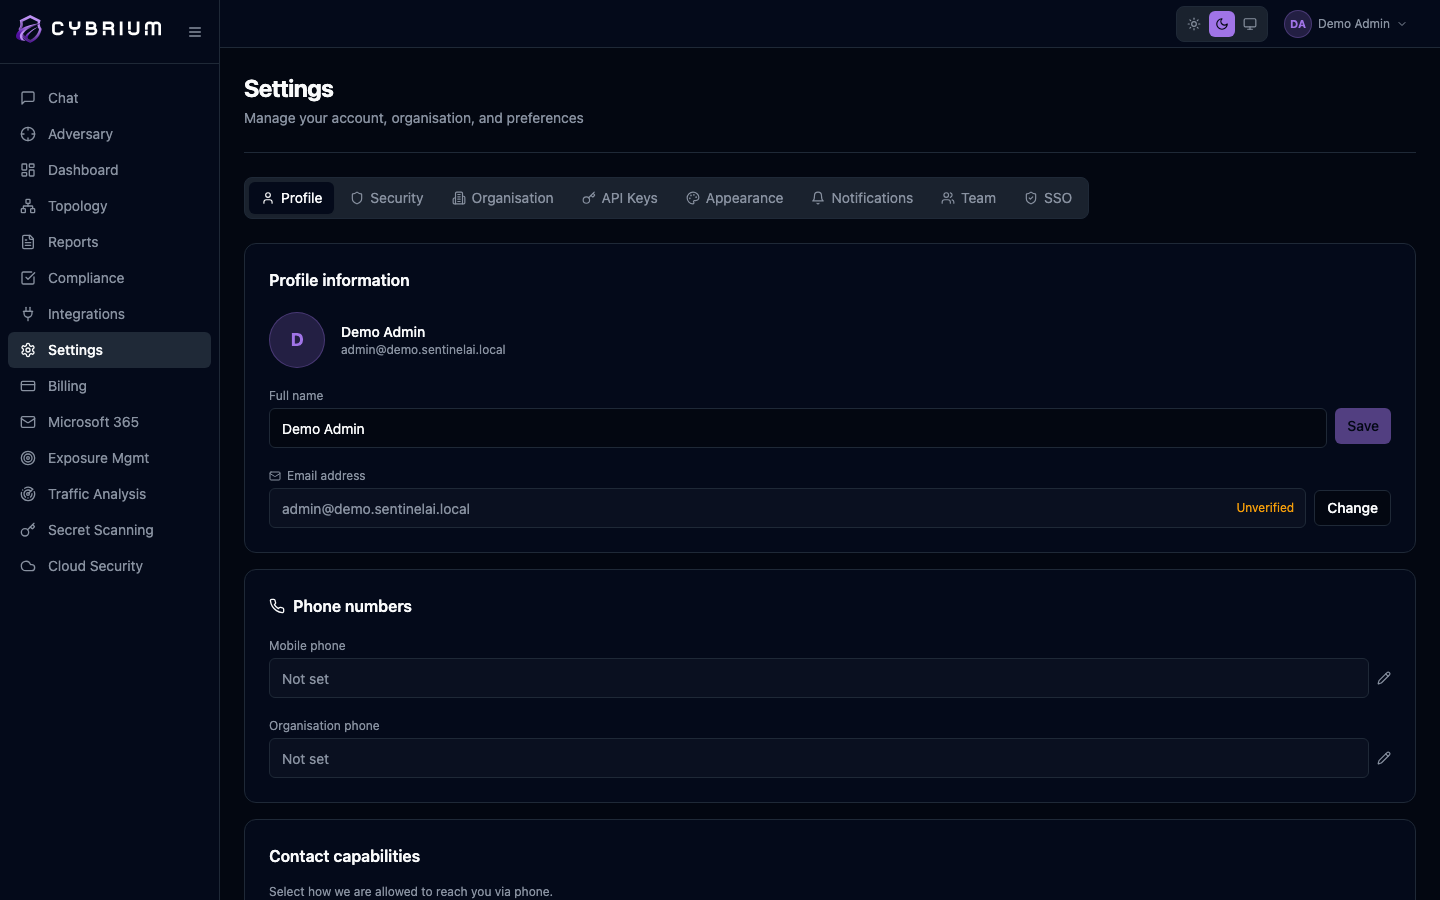This screenshot has height=900, width=1440.
Task: Open Topology page in sidebar
Action: click(x=109, y=206)
